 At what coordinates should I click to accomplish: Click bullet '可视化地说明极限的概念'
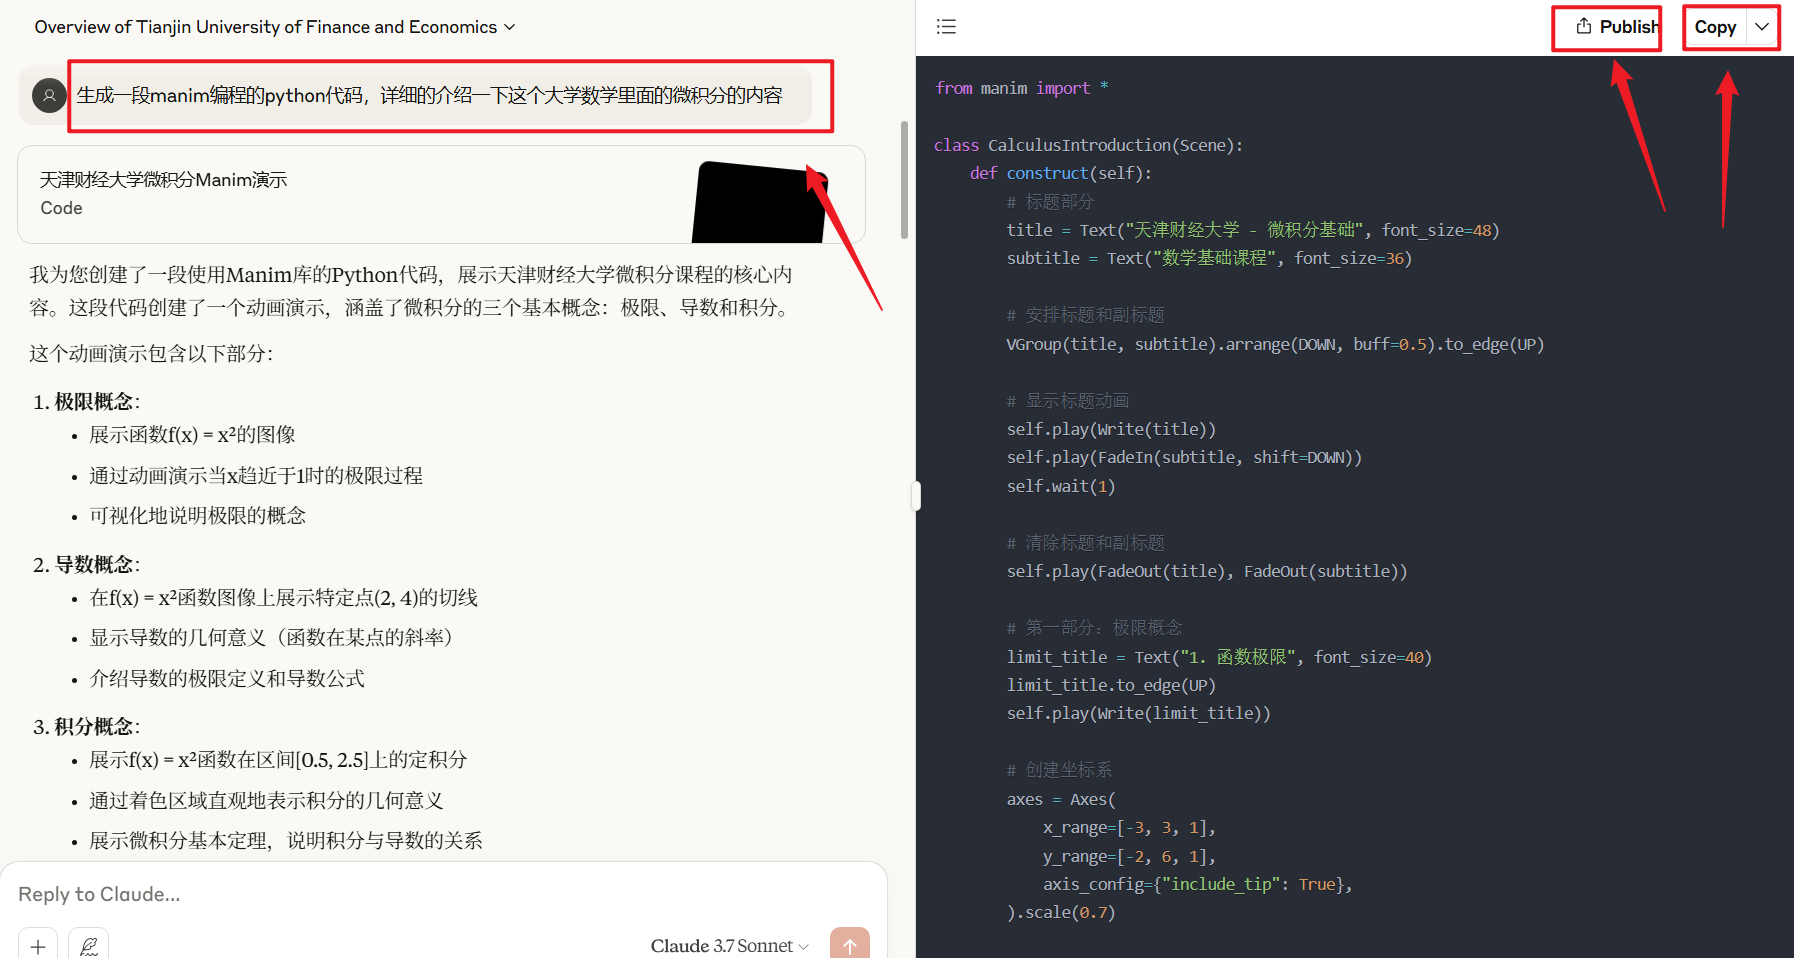click(198, 516)
